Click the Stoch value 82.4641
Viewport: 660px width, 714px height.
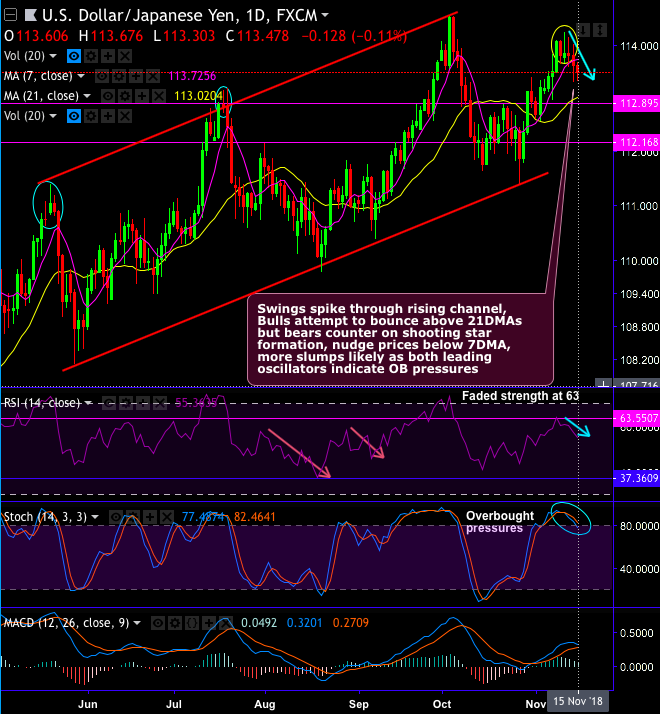tap(255, 517)
